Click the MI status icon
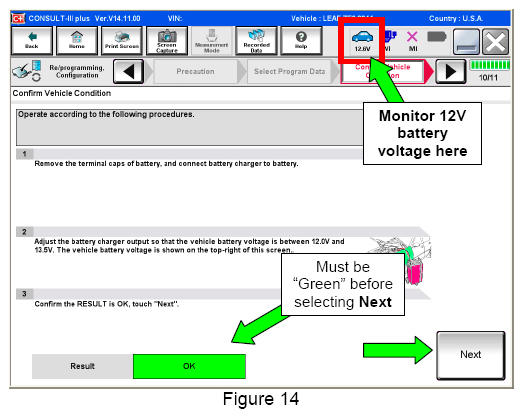Screen dimensions: 523x418 coord(413,41)
